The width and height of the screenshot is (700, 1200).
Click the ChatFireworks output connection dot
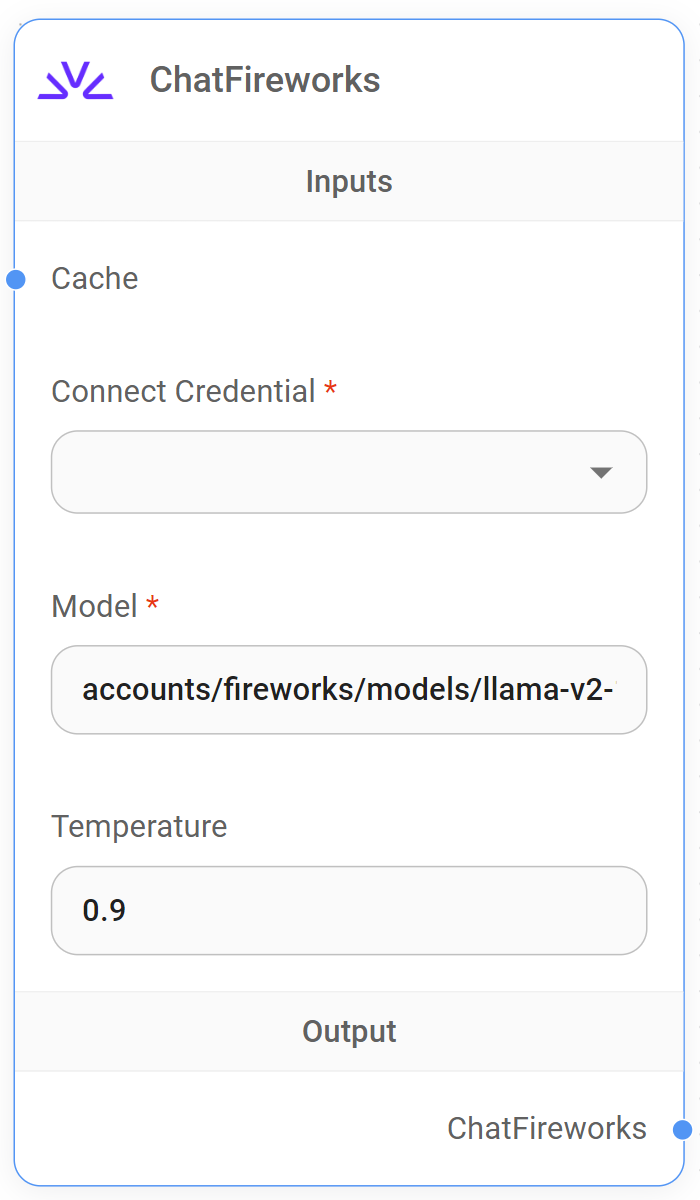[686, 1130]
